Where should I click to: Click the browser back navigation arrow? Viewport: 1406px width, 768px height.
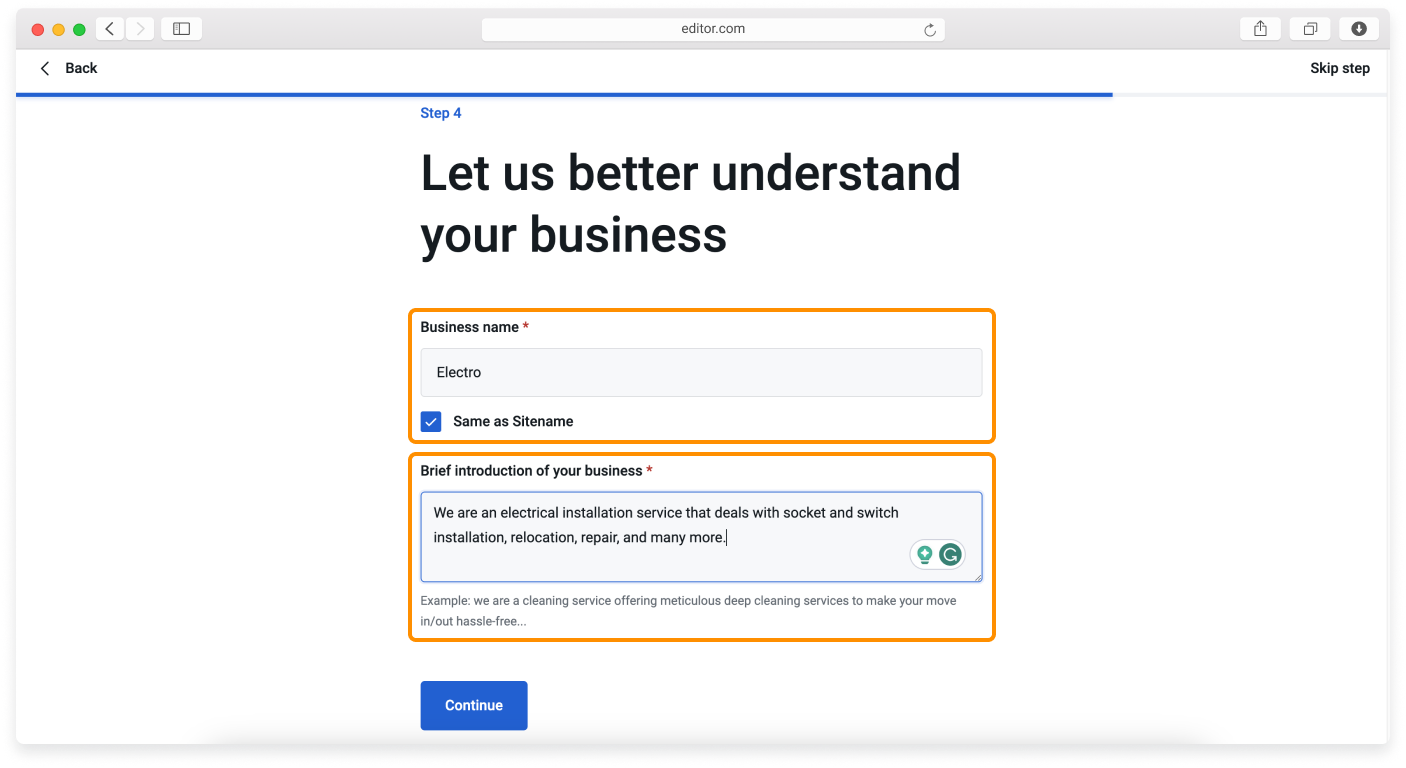click(110, 29)
